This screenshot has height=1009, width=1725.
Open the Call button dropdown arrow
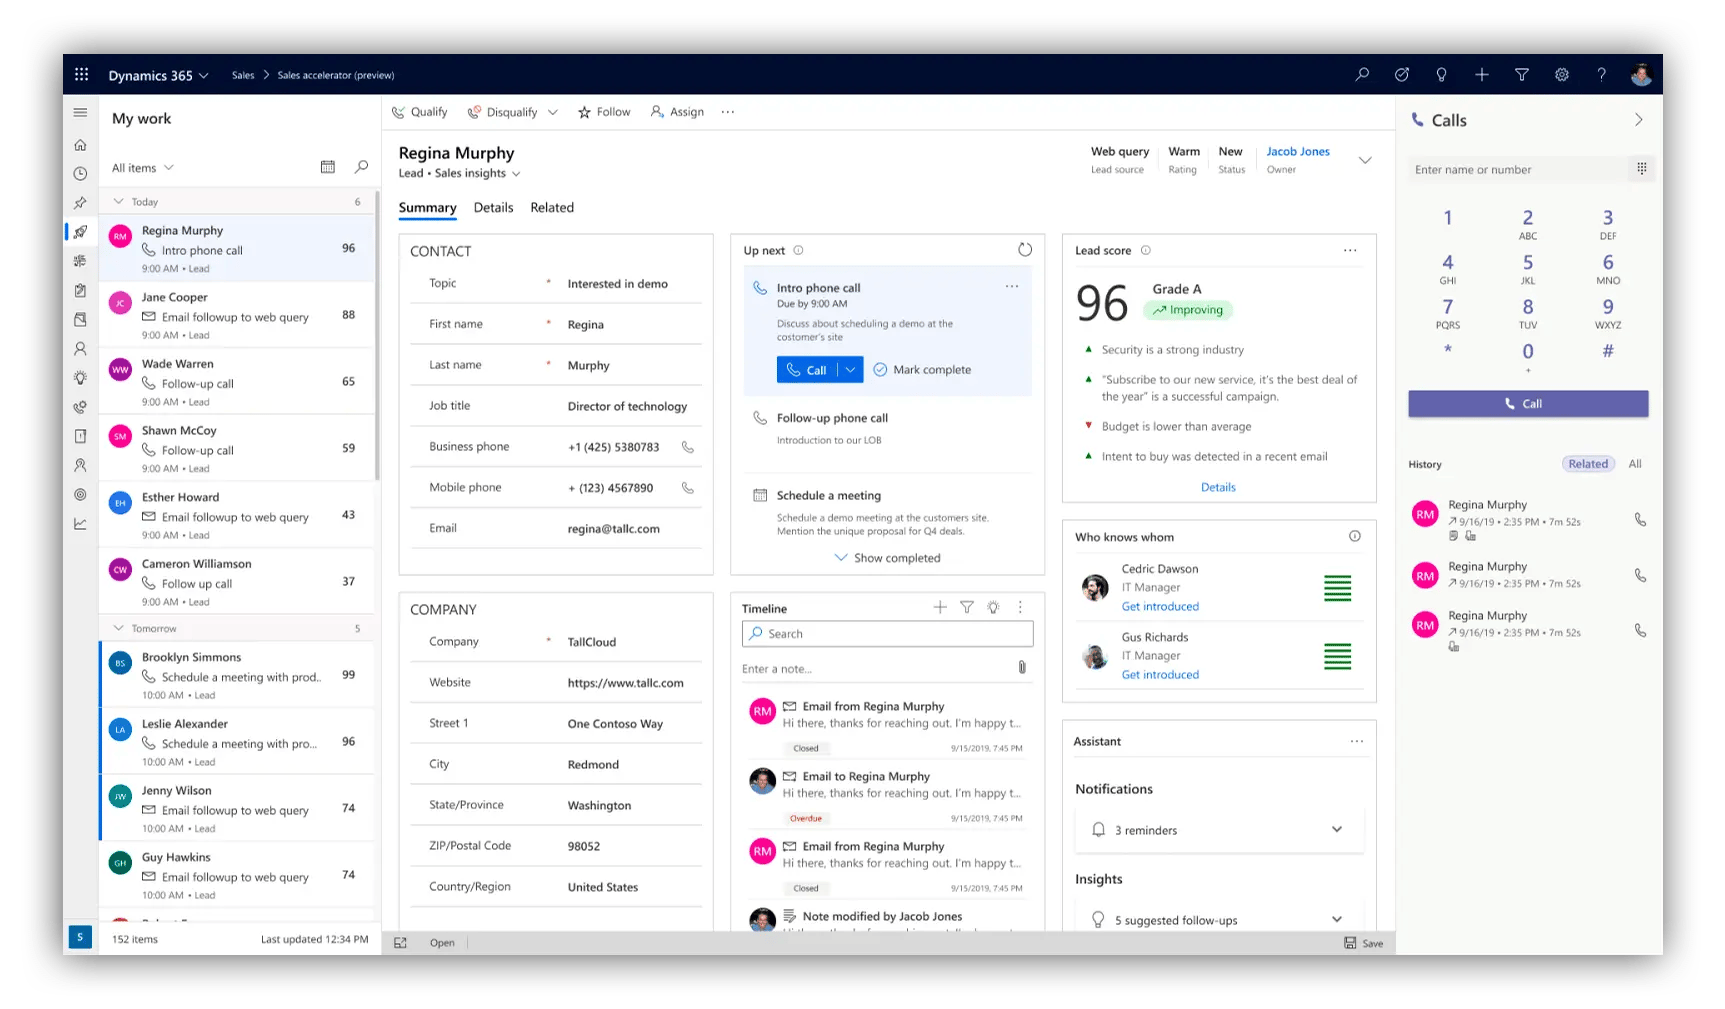pyautogui.click(x=850, y=370)
